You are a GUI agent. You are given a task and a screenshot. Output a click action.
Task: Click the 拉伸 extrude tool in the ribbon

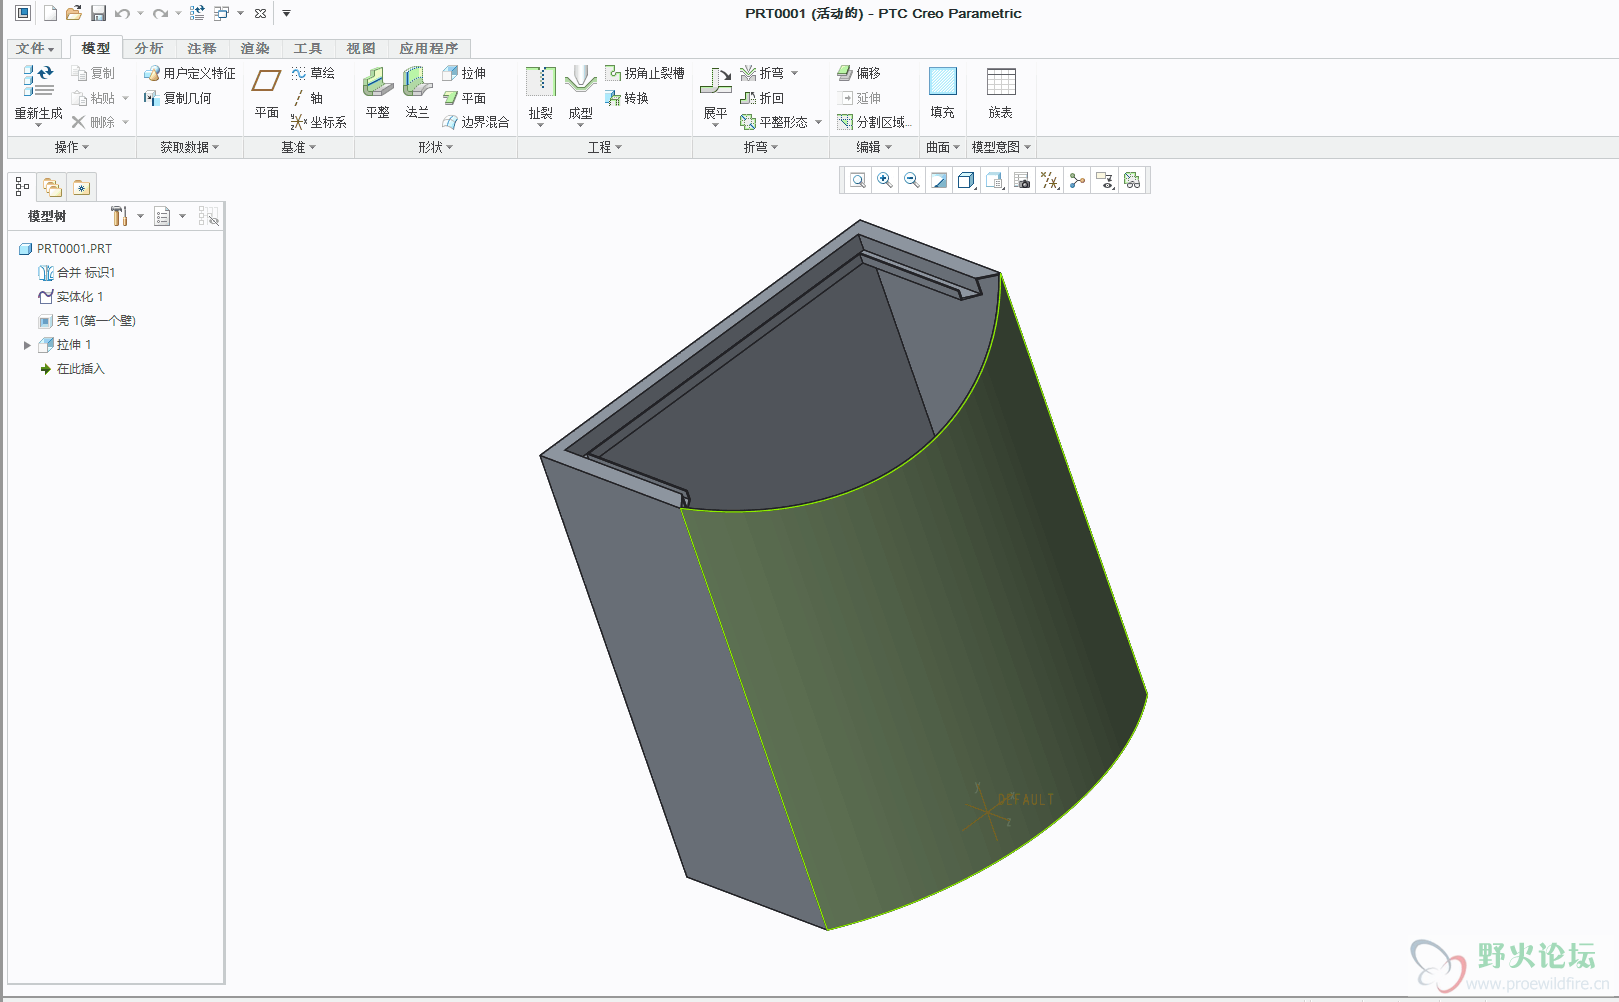pos(464,73)
